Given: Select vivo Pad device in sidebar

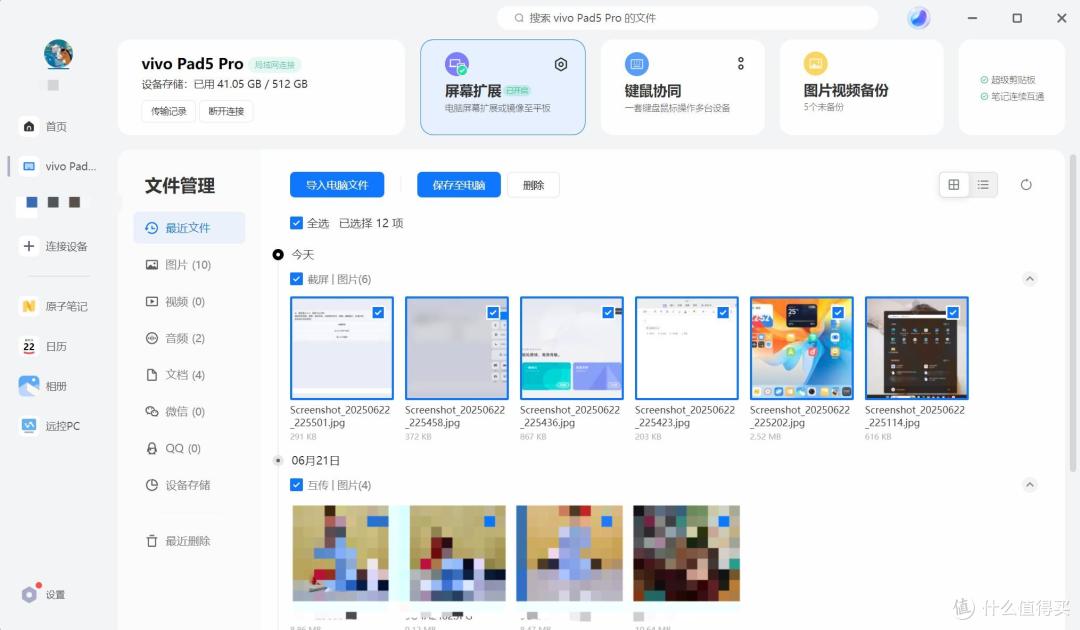Looking at the screenshot, I should [x=59, y=166].
